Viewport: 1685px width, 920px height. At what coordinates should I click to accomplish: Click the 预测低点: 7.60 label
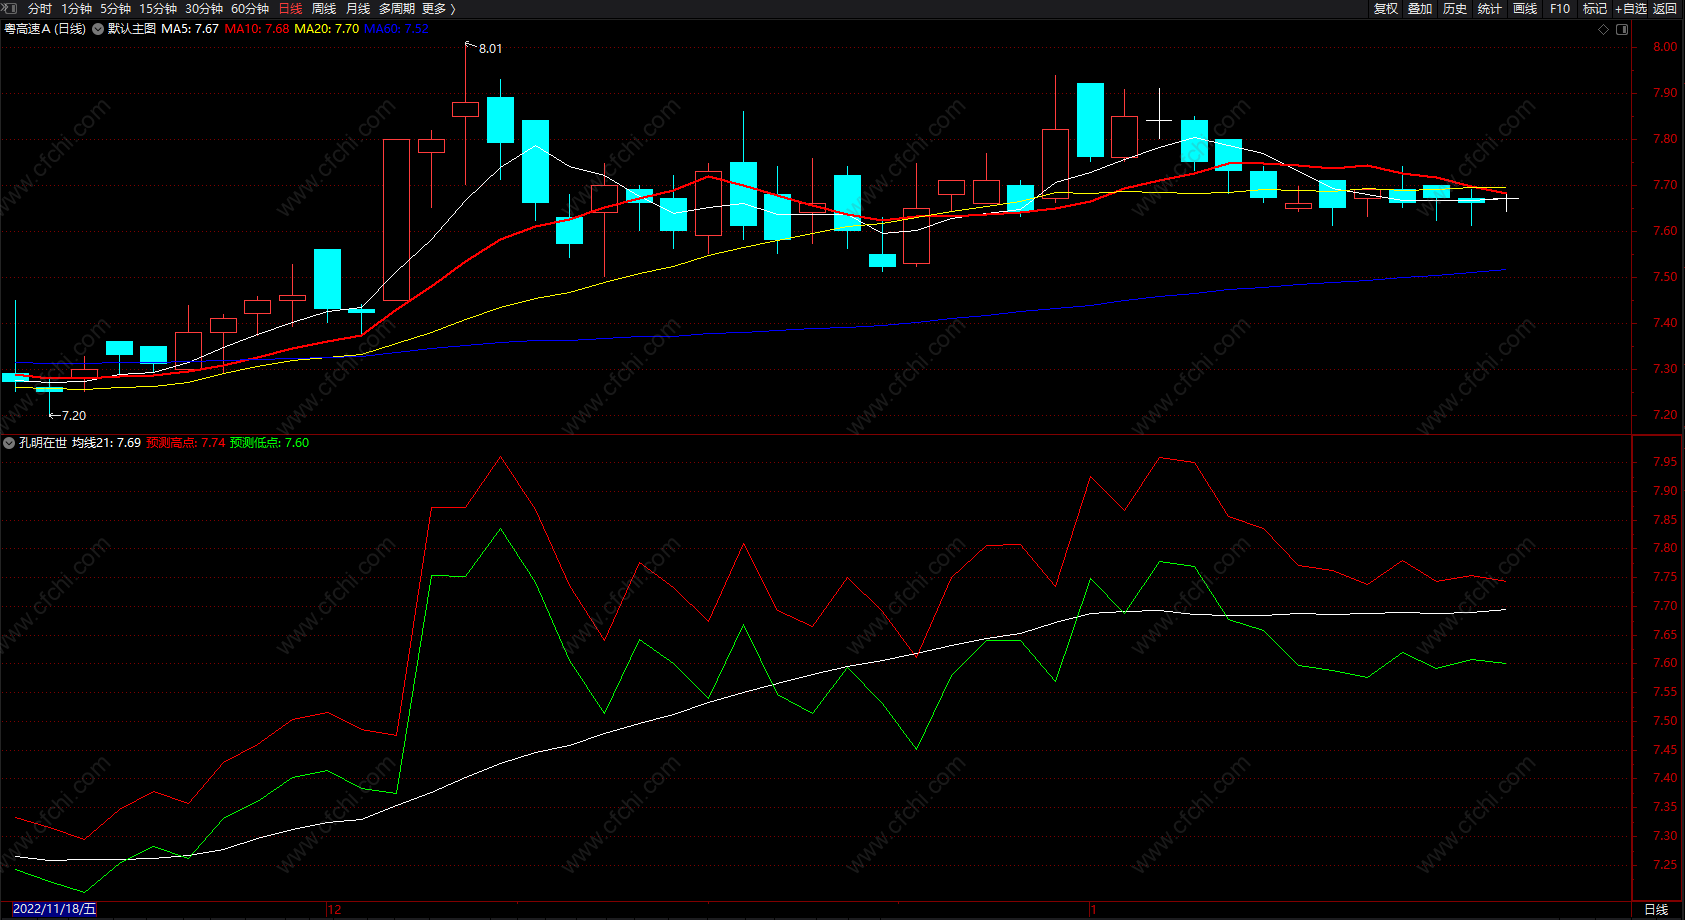pos(270,443)
